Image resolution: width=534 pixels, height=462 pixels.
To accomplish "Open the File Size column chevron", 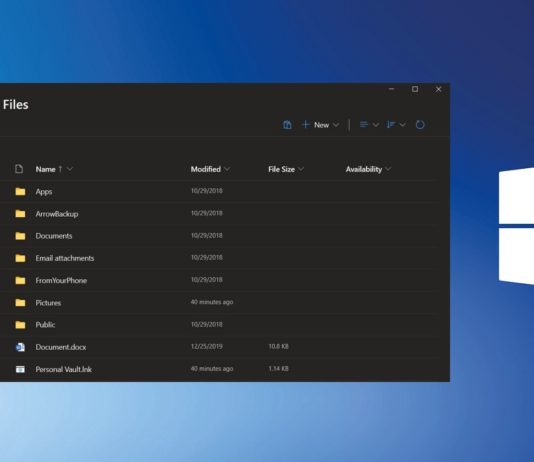I will (x=301, y=169).
